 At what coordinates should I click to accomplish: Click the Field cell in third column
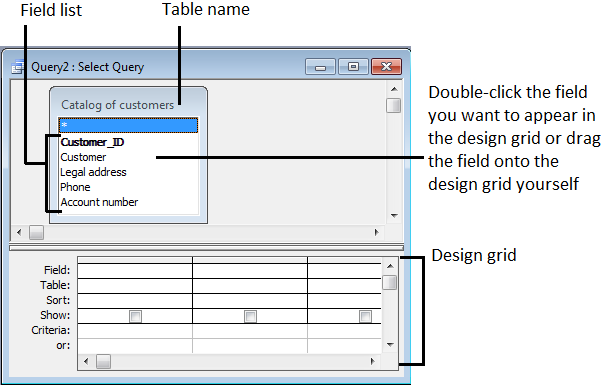pos(344,271)
